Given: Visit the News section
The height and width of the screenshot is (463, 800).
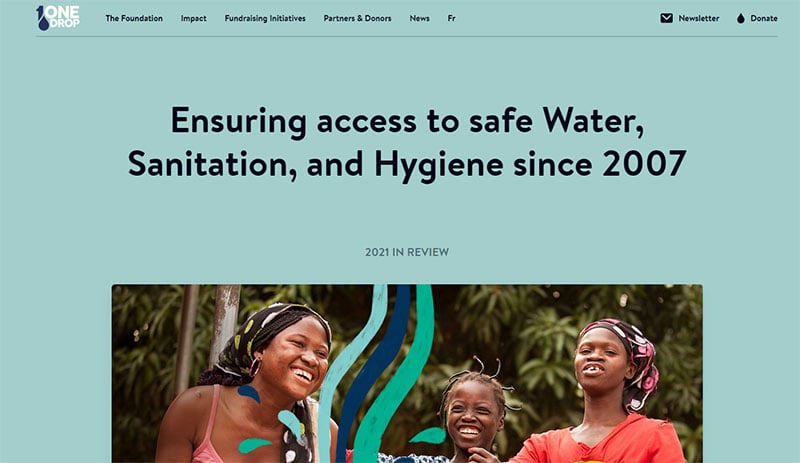Looking at the screenshot, I should 419,18.
